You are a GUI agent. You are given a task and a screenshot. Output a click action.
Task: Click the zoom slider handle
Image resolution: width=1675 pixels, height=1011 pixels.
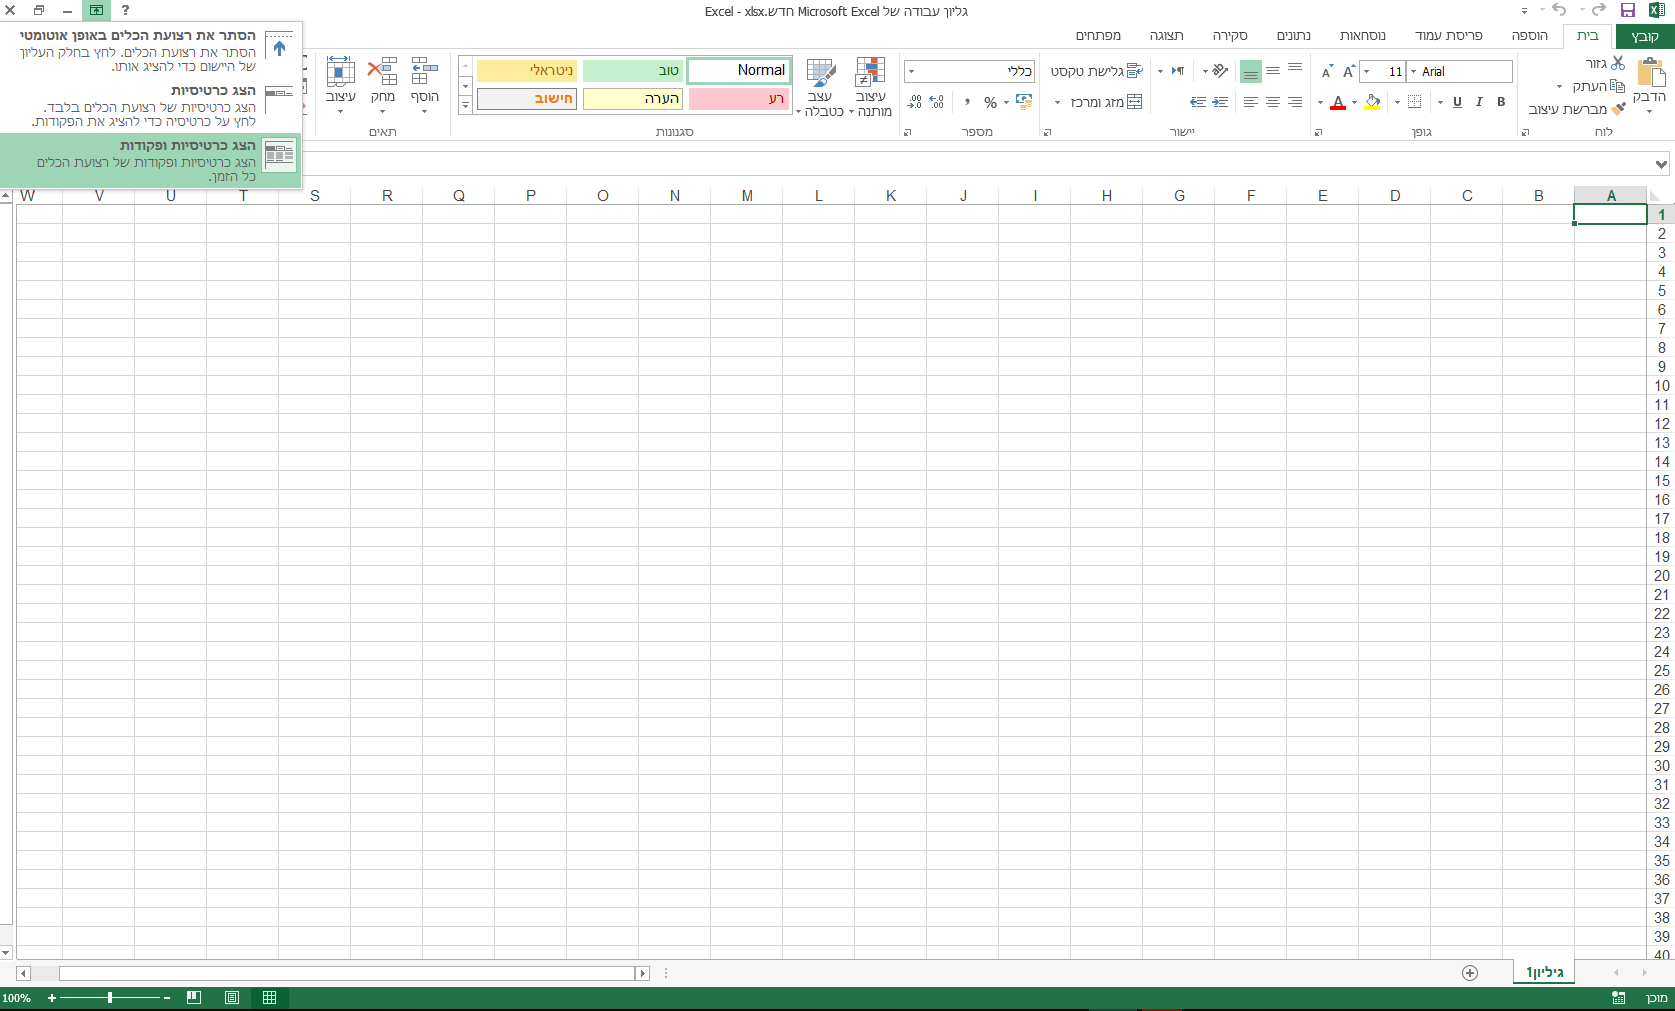[110, 998]
